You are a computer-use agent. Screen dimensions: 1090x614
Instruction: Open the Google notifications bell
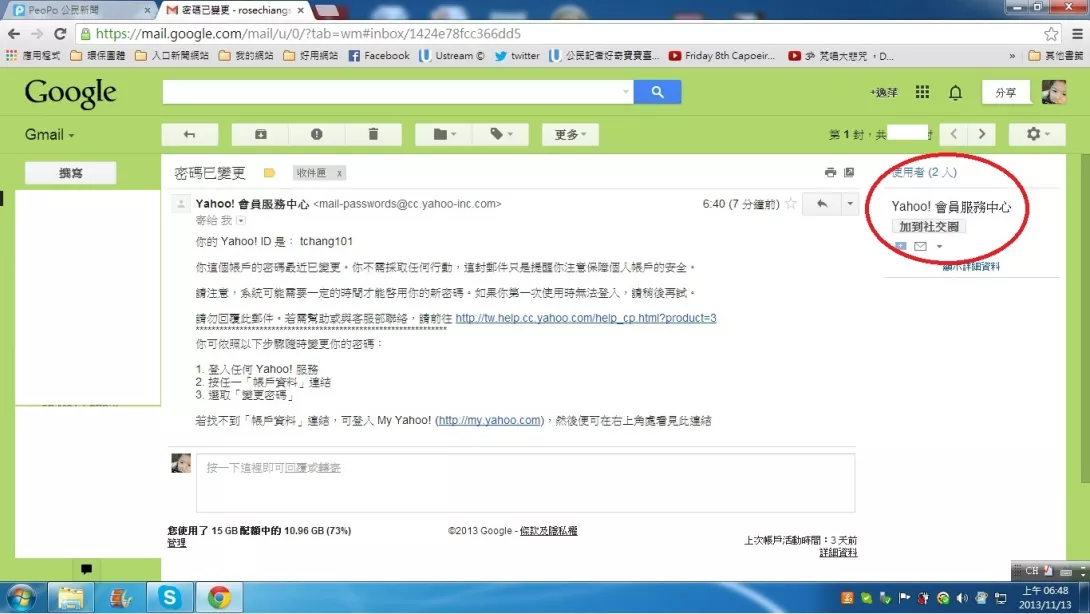956,92
